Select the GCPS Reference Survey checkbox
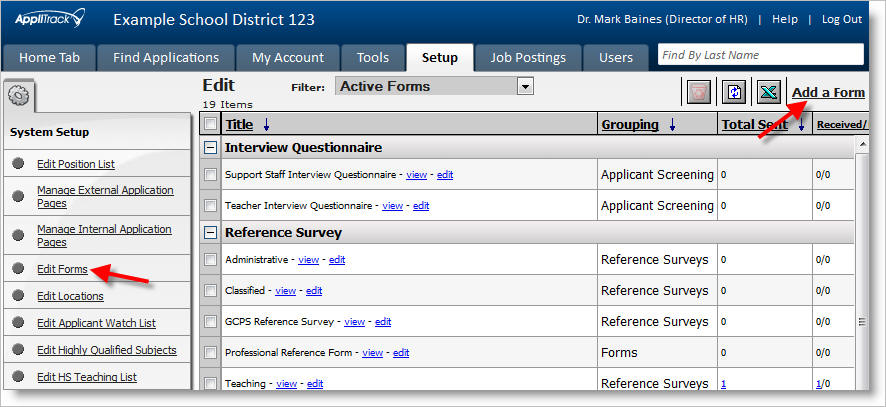Viewport: 886px width, 407px height. click(x=210, y=322)
